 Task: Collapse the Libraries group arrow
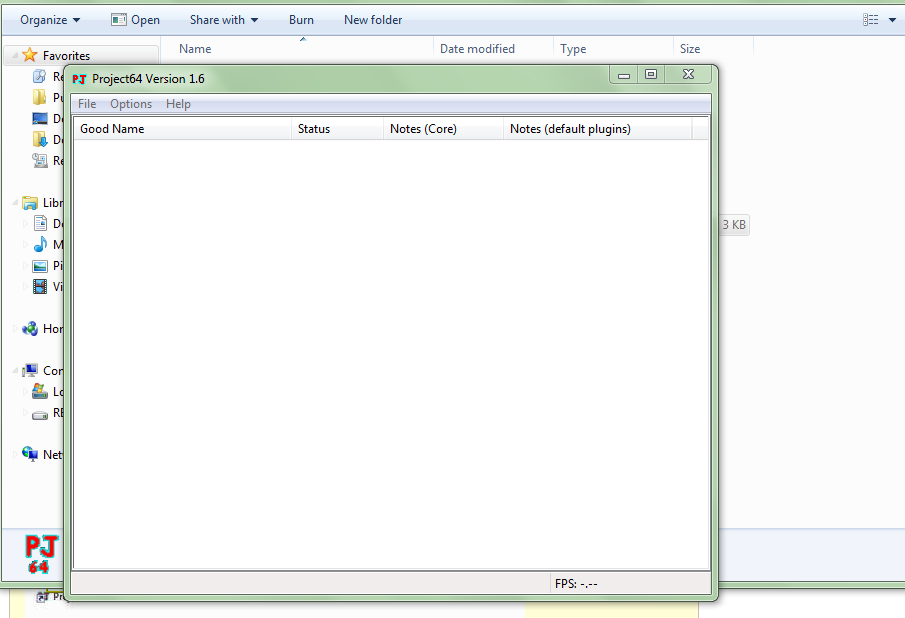[x=15, y=203]
